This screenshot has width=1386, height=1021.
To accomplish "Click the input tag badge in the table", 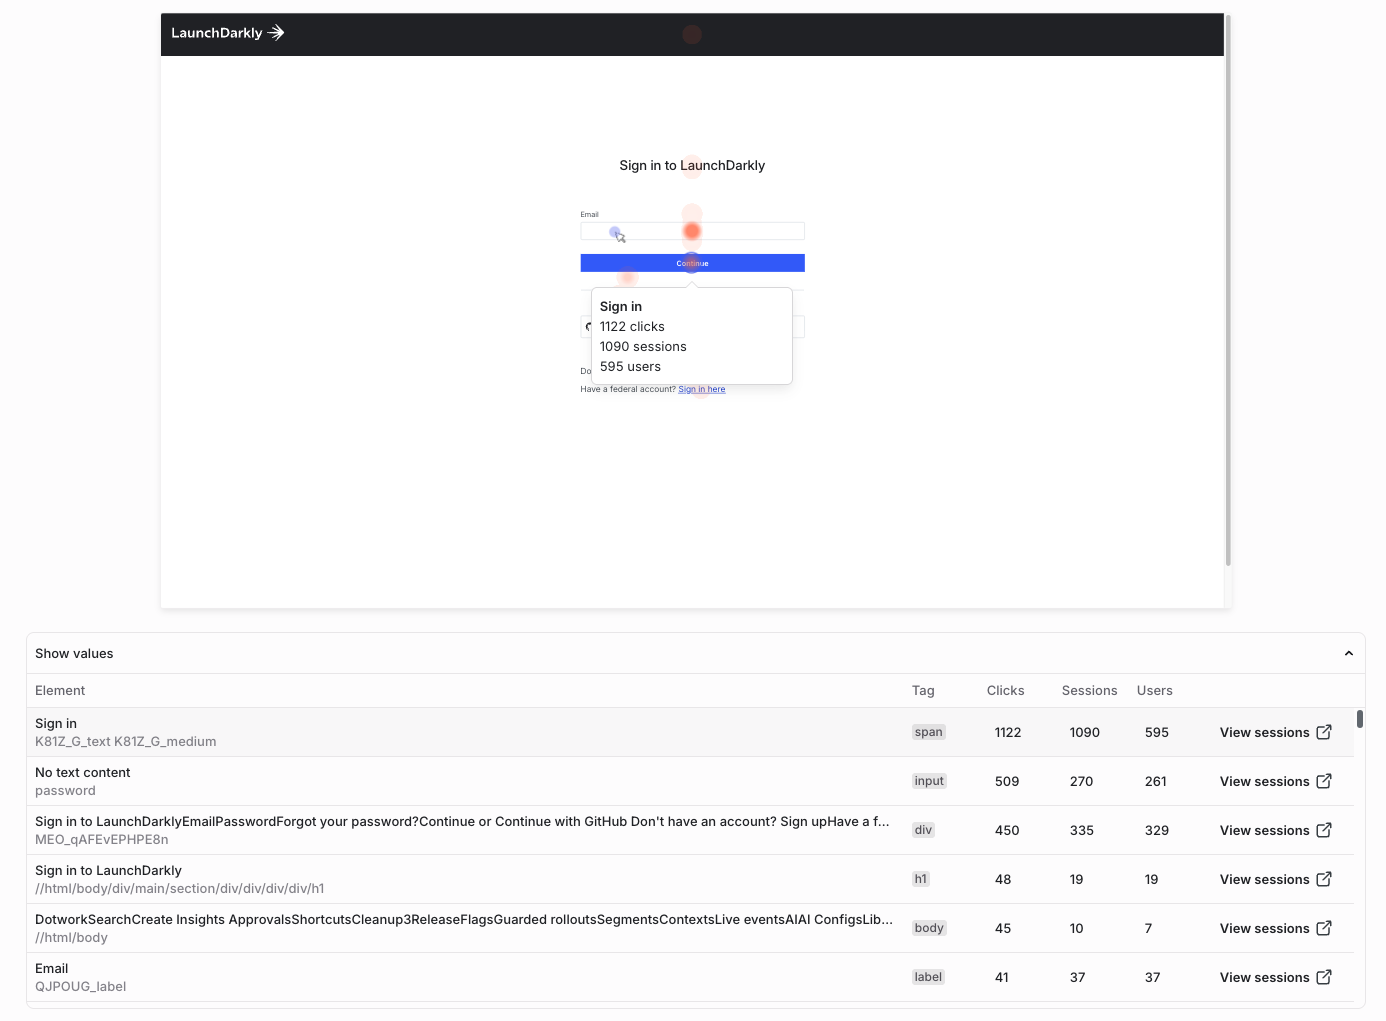I will point(928,781).
